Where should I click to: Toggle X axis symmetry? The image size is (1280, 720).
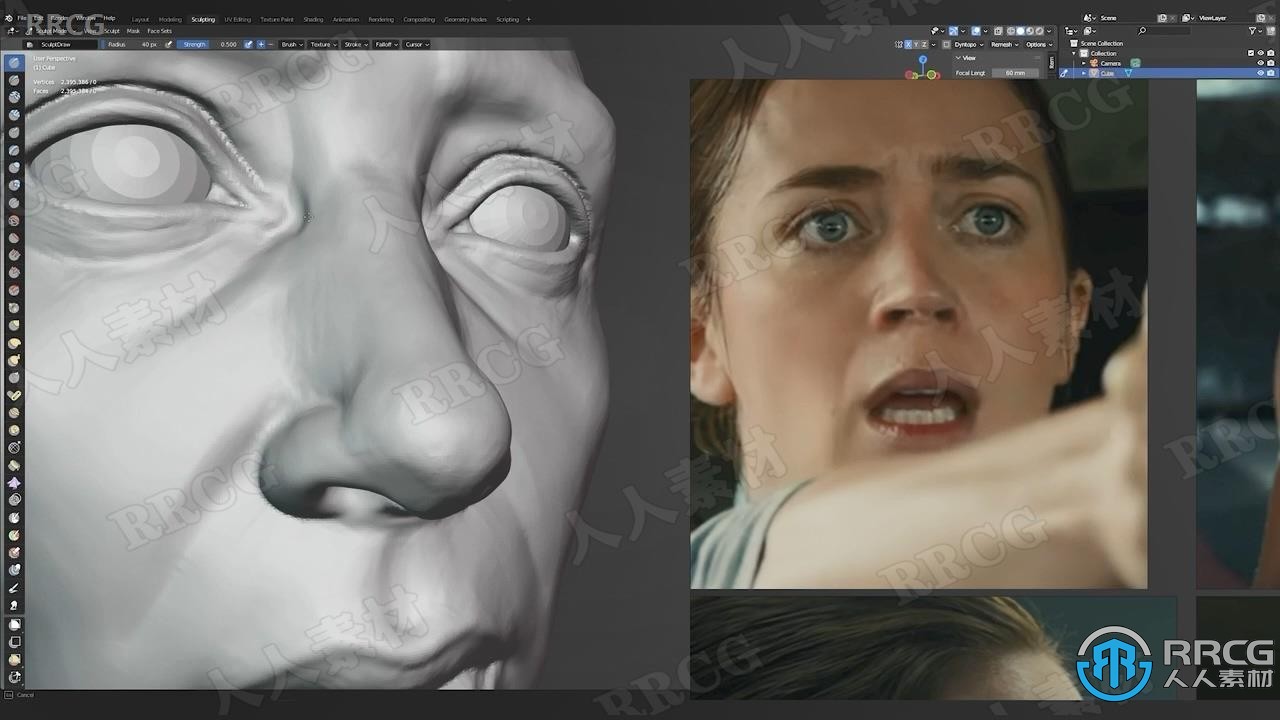(x=908, y=45)
